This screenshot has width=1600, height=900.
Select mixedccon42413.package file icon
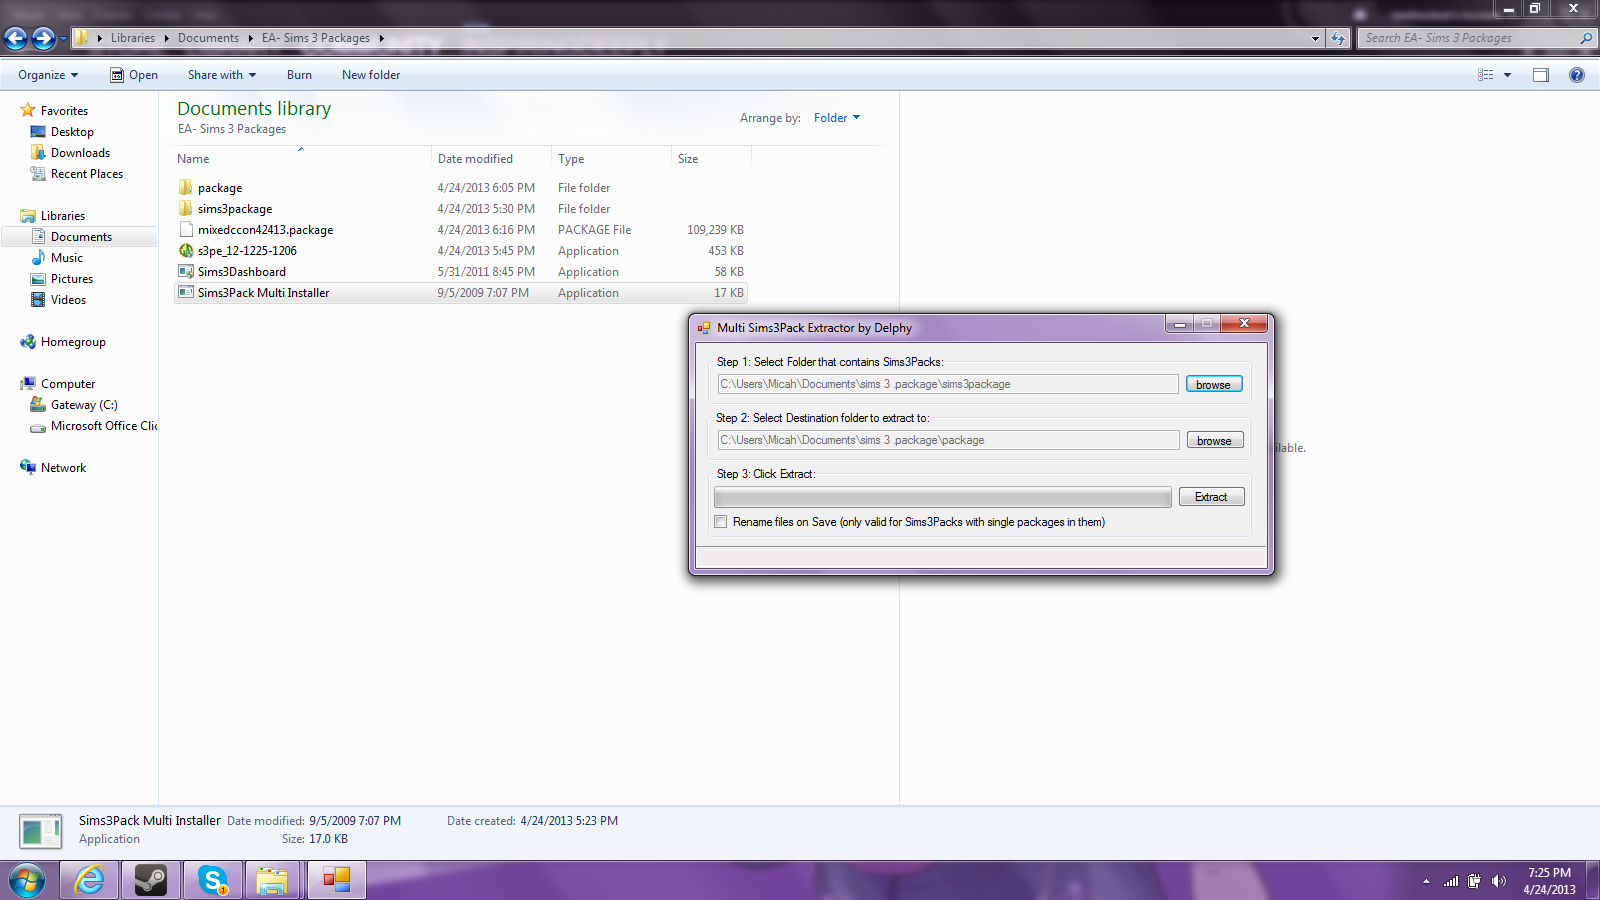point(186,229)
